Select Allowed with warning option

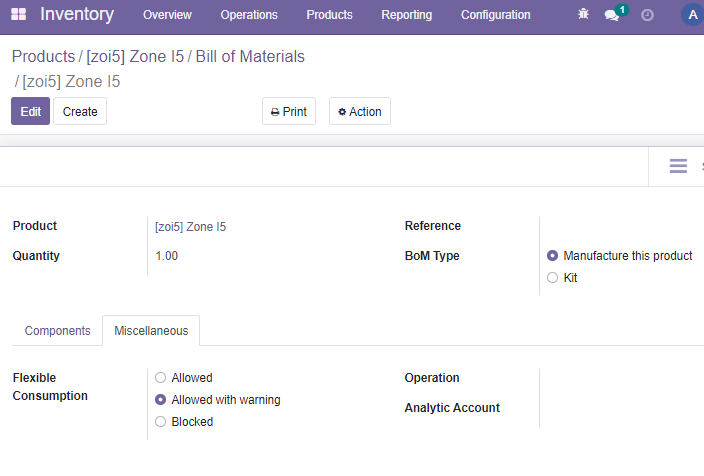tap(218, 400)
